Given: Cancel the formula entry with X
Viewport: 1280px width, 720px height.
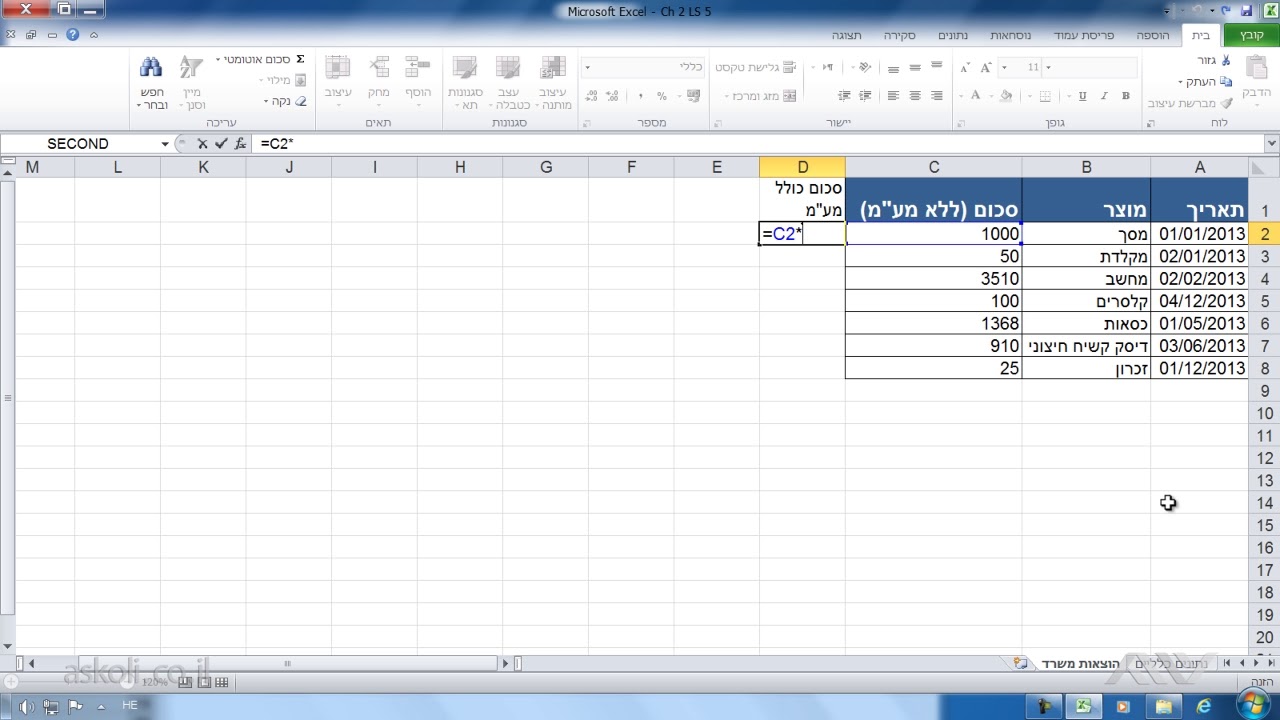Looking at the screenshot, I should 202,144.
